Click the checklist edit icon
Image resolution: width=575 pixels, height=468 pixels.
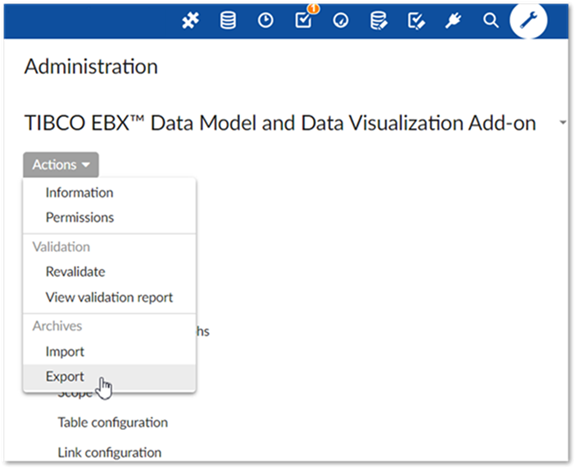pos(417,20)
